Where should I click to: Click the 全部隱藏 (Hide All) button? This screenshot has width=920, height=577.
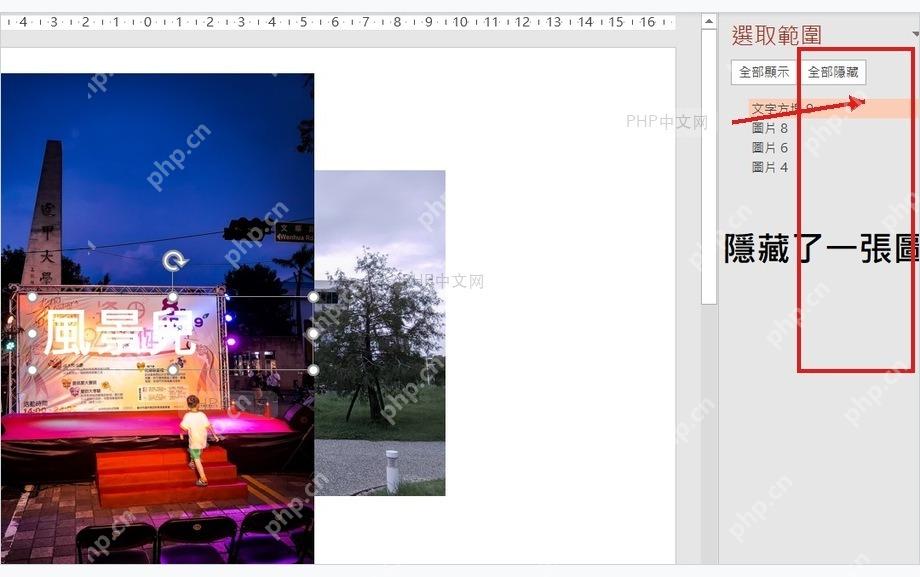coord(833,72)
